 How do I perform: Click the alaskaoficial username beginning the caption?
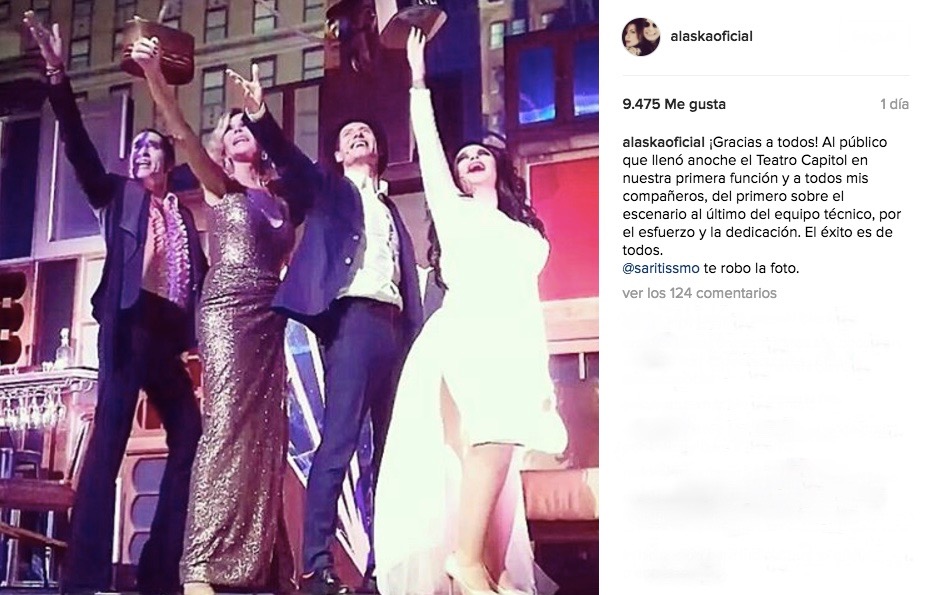coord(663,142)
